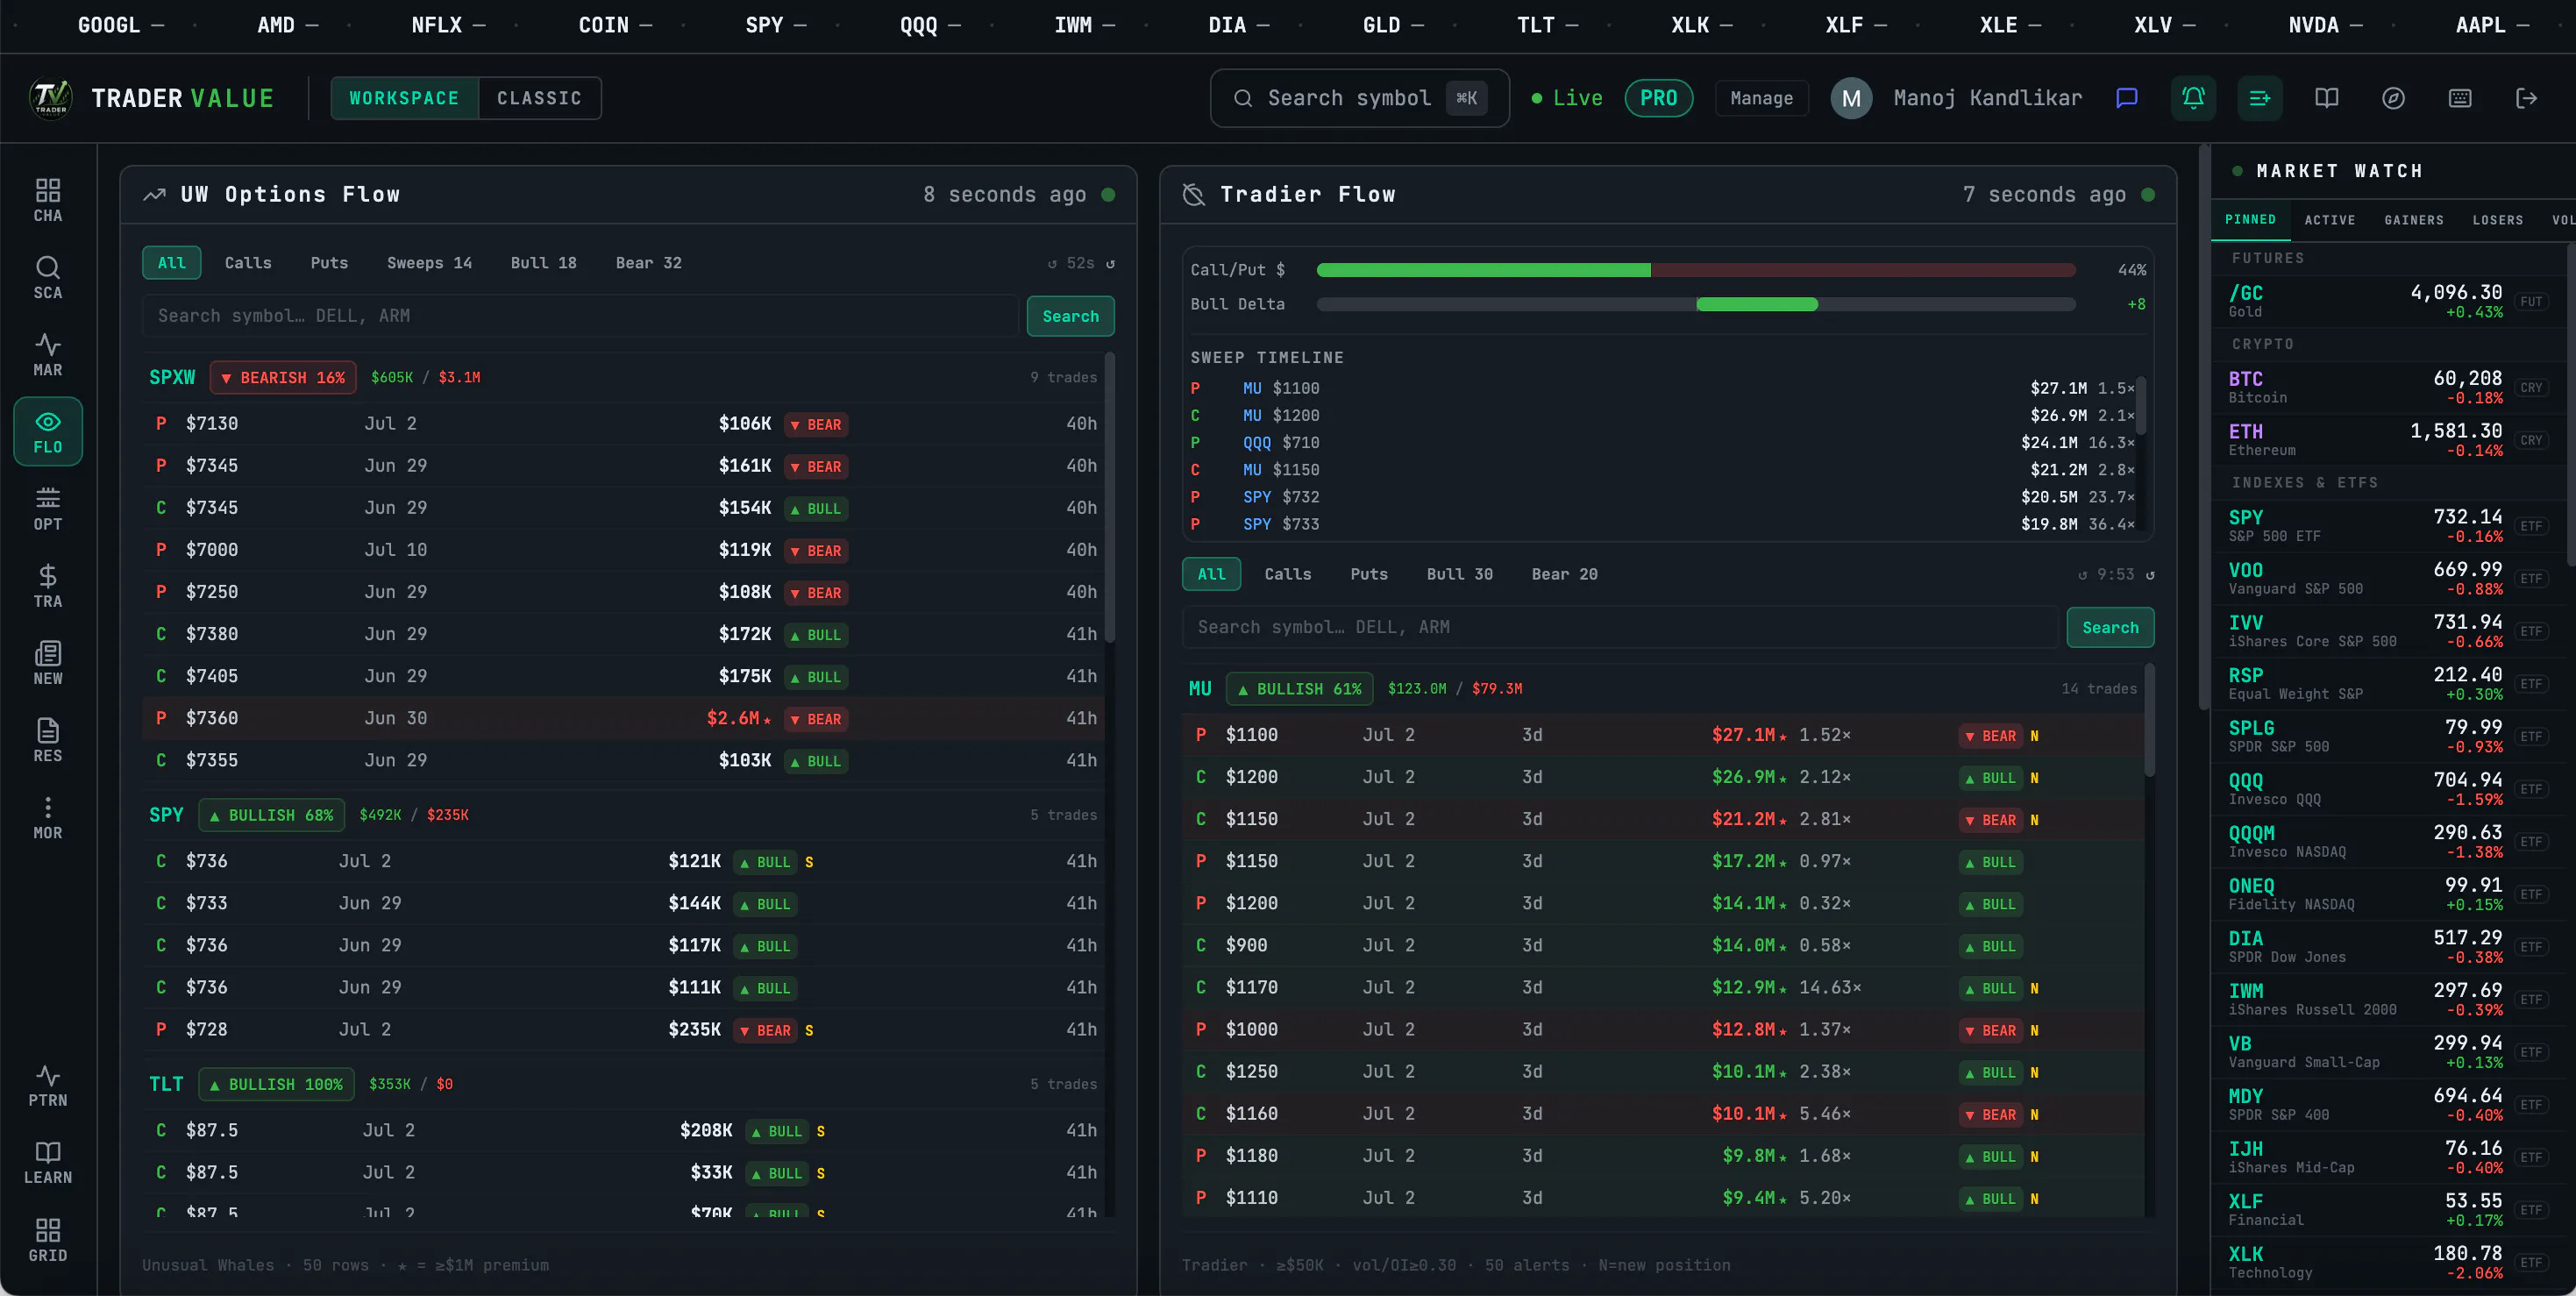Collapse the TLT BULLISH 100% group header

pos(623,1084)
